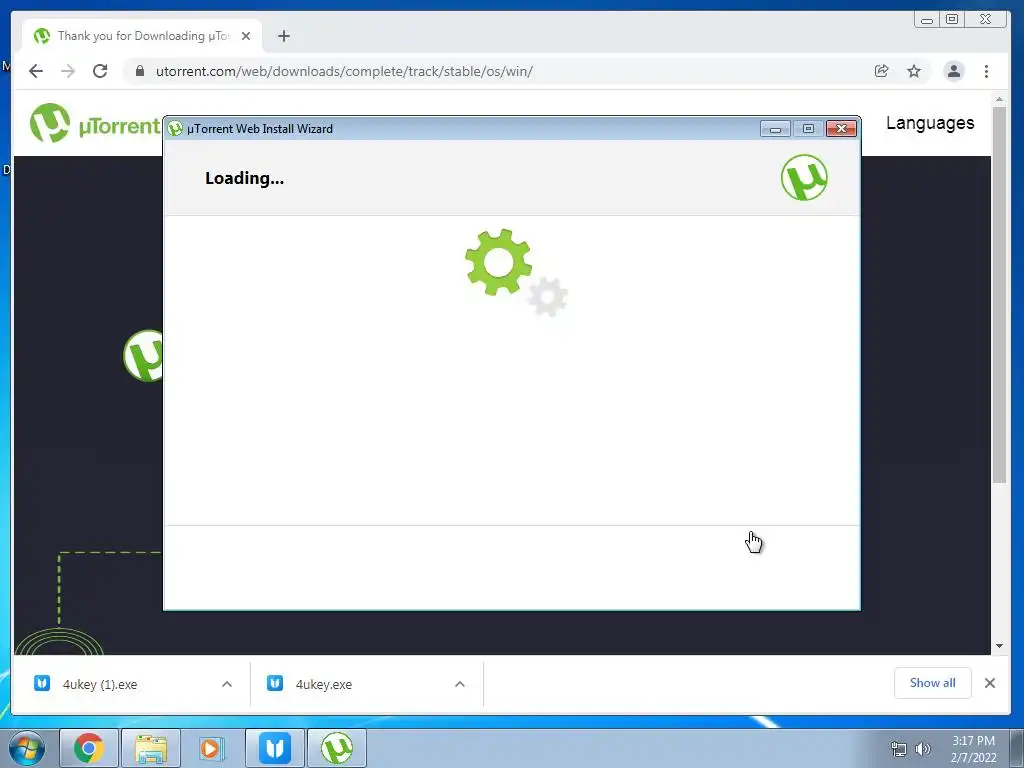1024x768 pixels.
Task: Open the 4ukey.exe download item
Action: tap(323, 684)
